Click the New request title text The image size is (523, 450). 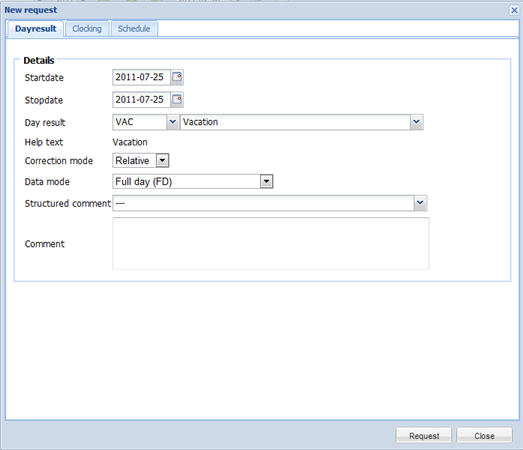pos(31,10)
